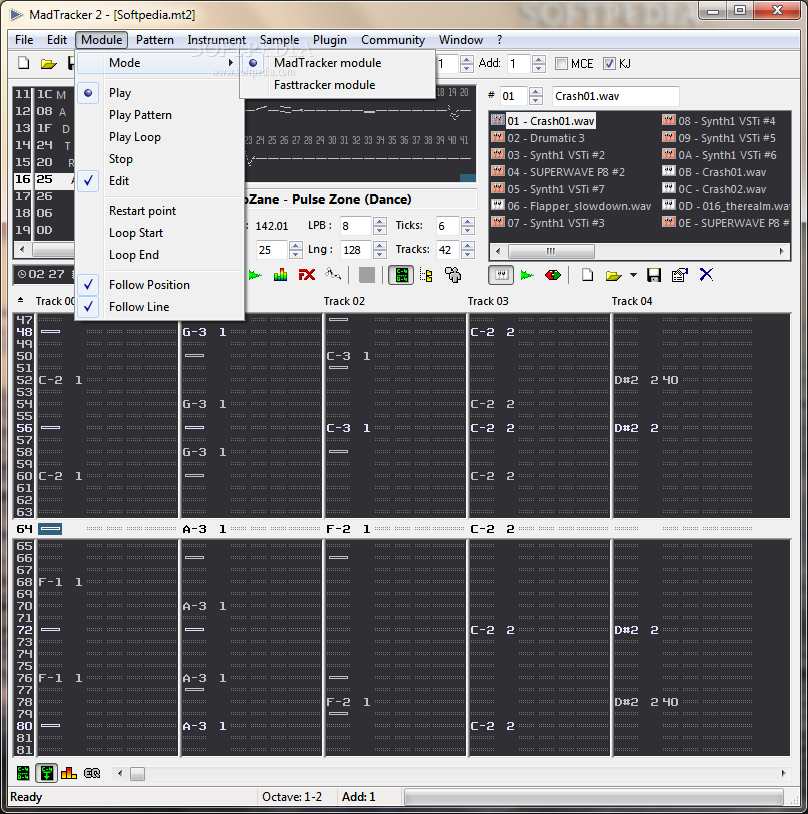This screenshot has height=814, width=808.
Task: Click the bottom pattern view icon
Action: (23, 774)
